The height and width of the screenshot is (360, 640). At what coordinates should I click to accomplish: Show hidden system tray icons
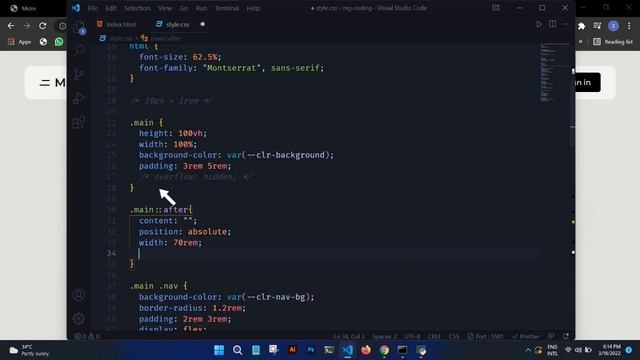pyautogui.click(x=528, y=350)
